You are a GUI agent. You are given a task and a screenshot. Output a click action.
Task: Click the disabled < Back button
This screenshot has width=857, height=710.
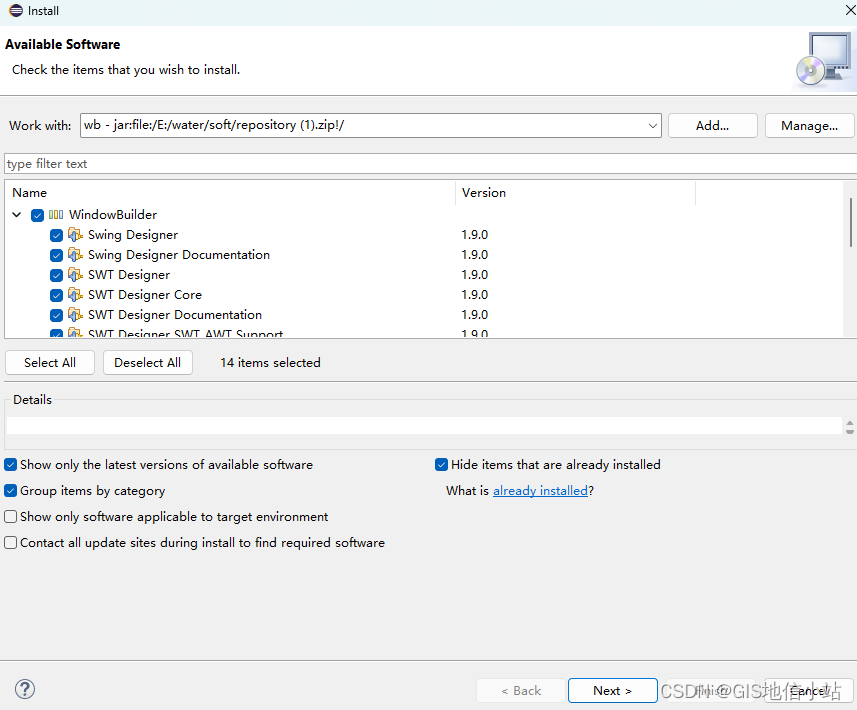point(521,691)
